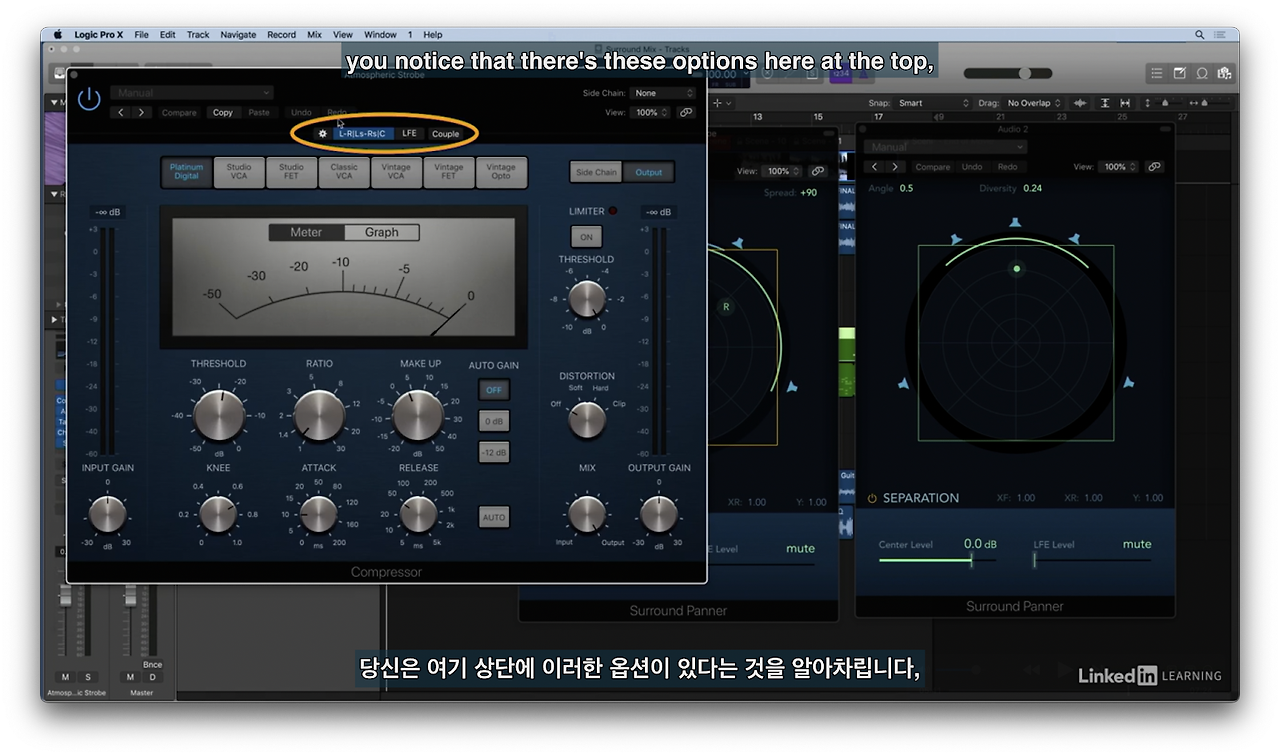1280x756 pixels.
Task: Toggle the Separation power icon in Surround Panner
Action: tap(872, 498)
